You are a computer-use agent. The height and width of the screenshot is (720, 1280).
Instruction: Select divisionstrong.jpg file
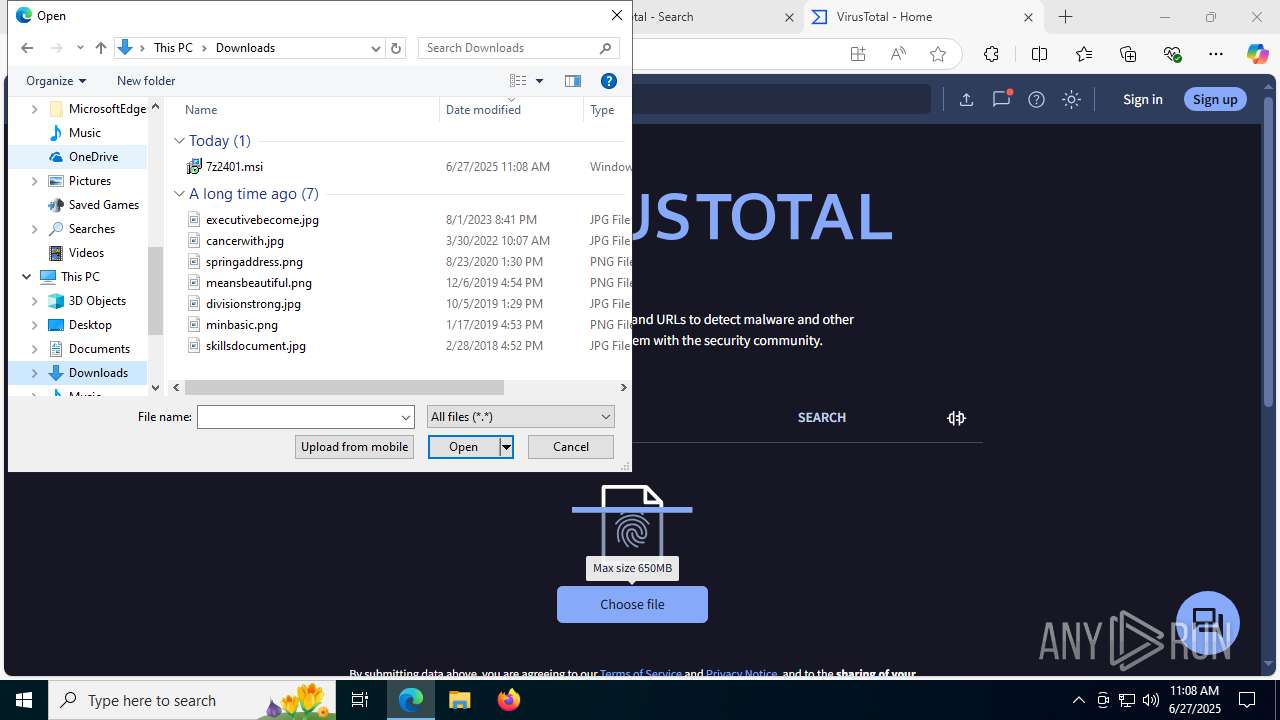pos(253,304)
